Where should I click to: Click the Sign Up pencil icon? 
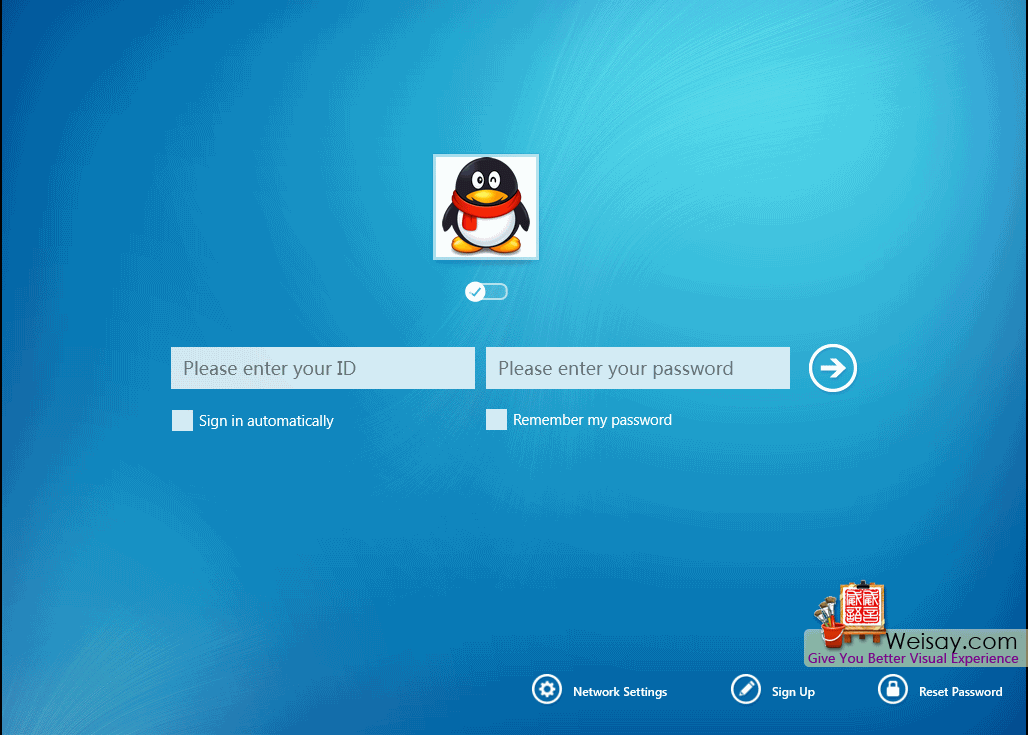click(x=746, y=690)
